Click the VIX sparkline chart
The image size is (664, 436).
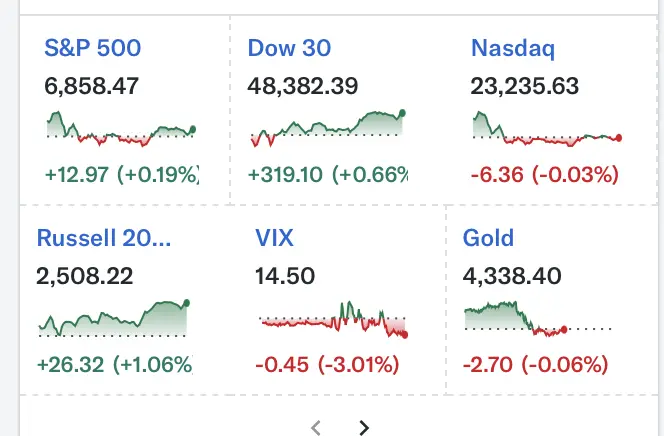[x=332, y=320]
